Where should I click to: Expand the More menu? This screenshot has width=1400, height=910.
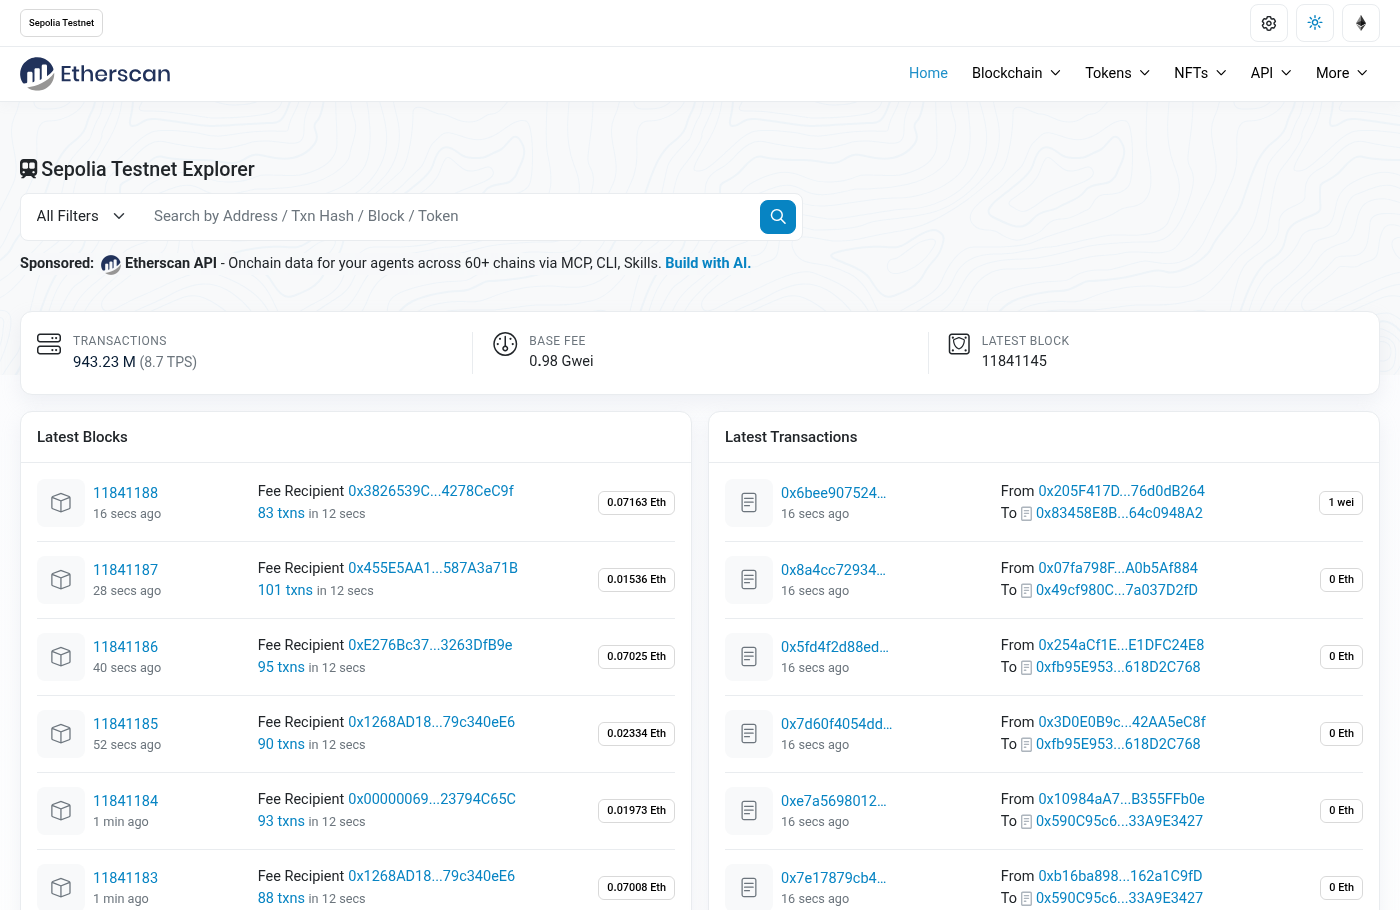tap(1342, 73)
